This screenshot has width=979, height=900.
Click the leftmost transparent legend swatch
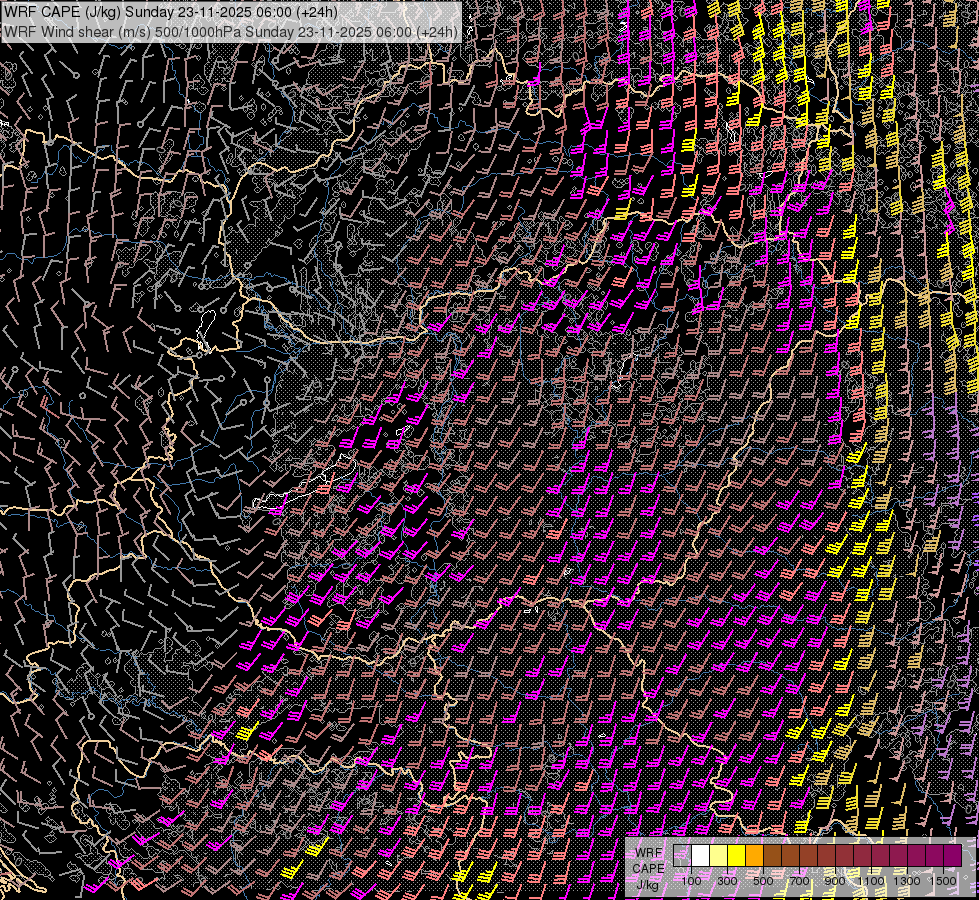(x=683, y=856)
